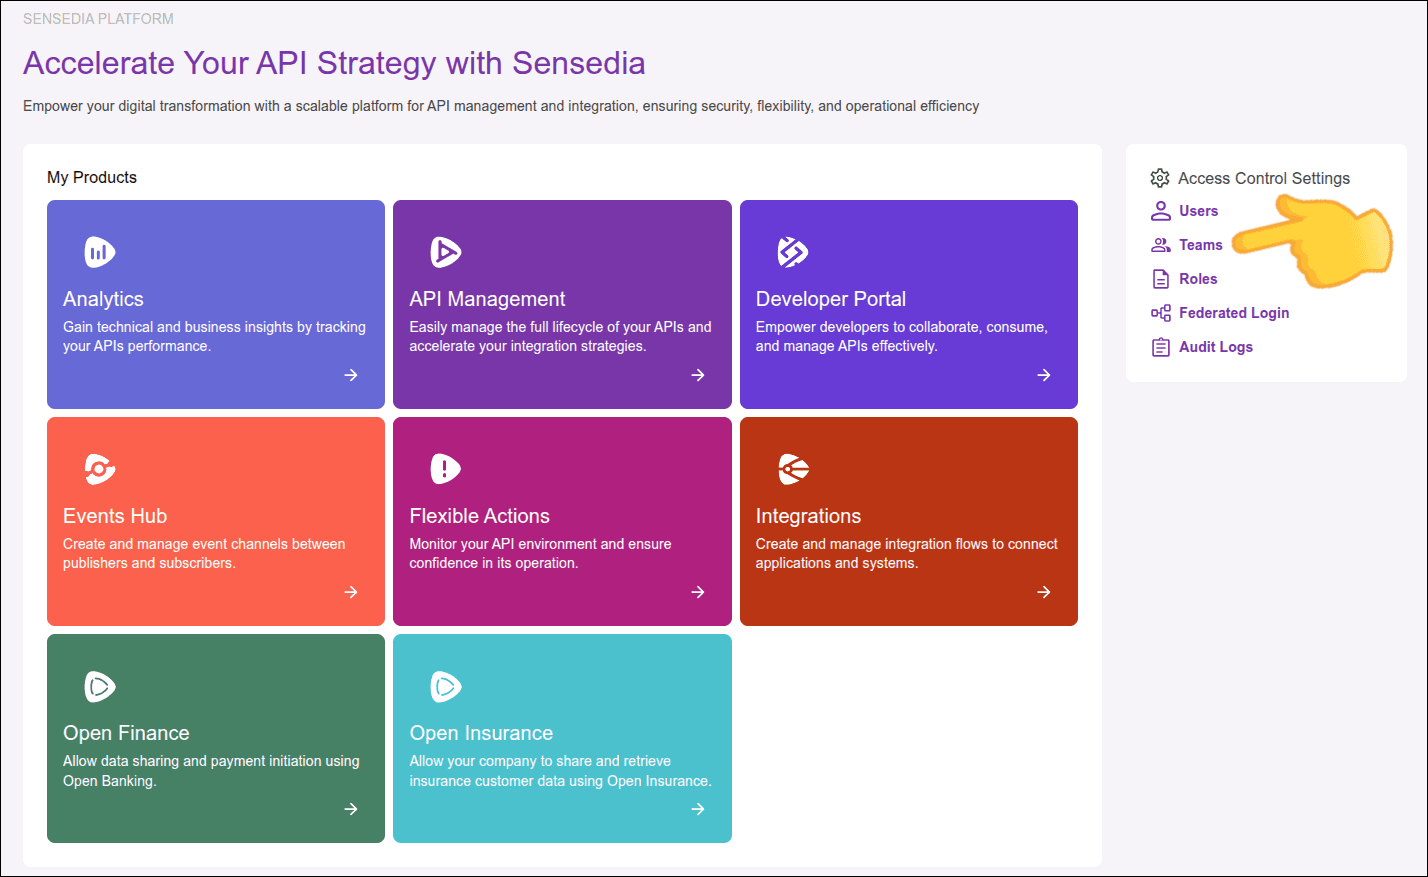1428x877 pixels.
Task: Click the Open Insurance icon
Action: pyautogui.click(x=445, y=686)
